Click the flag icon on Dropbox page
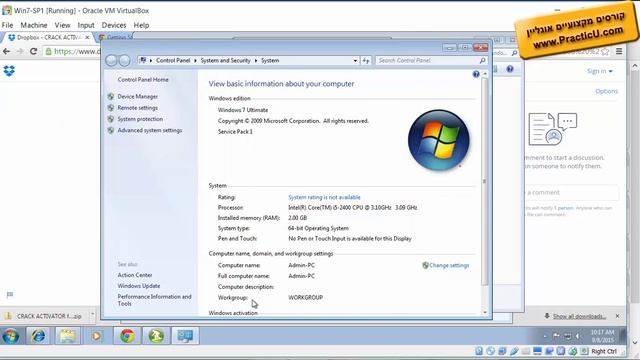The height and width of the screenshot is (360, 640). pos(10,294)
